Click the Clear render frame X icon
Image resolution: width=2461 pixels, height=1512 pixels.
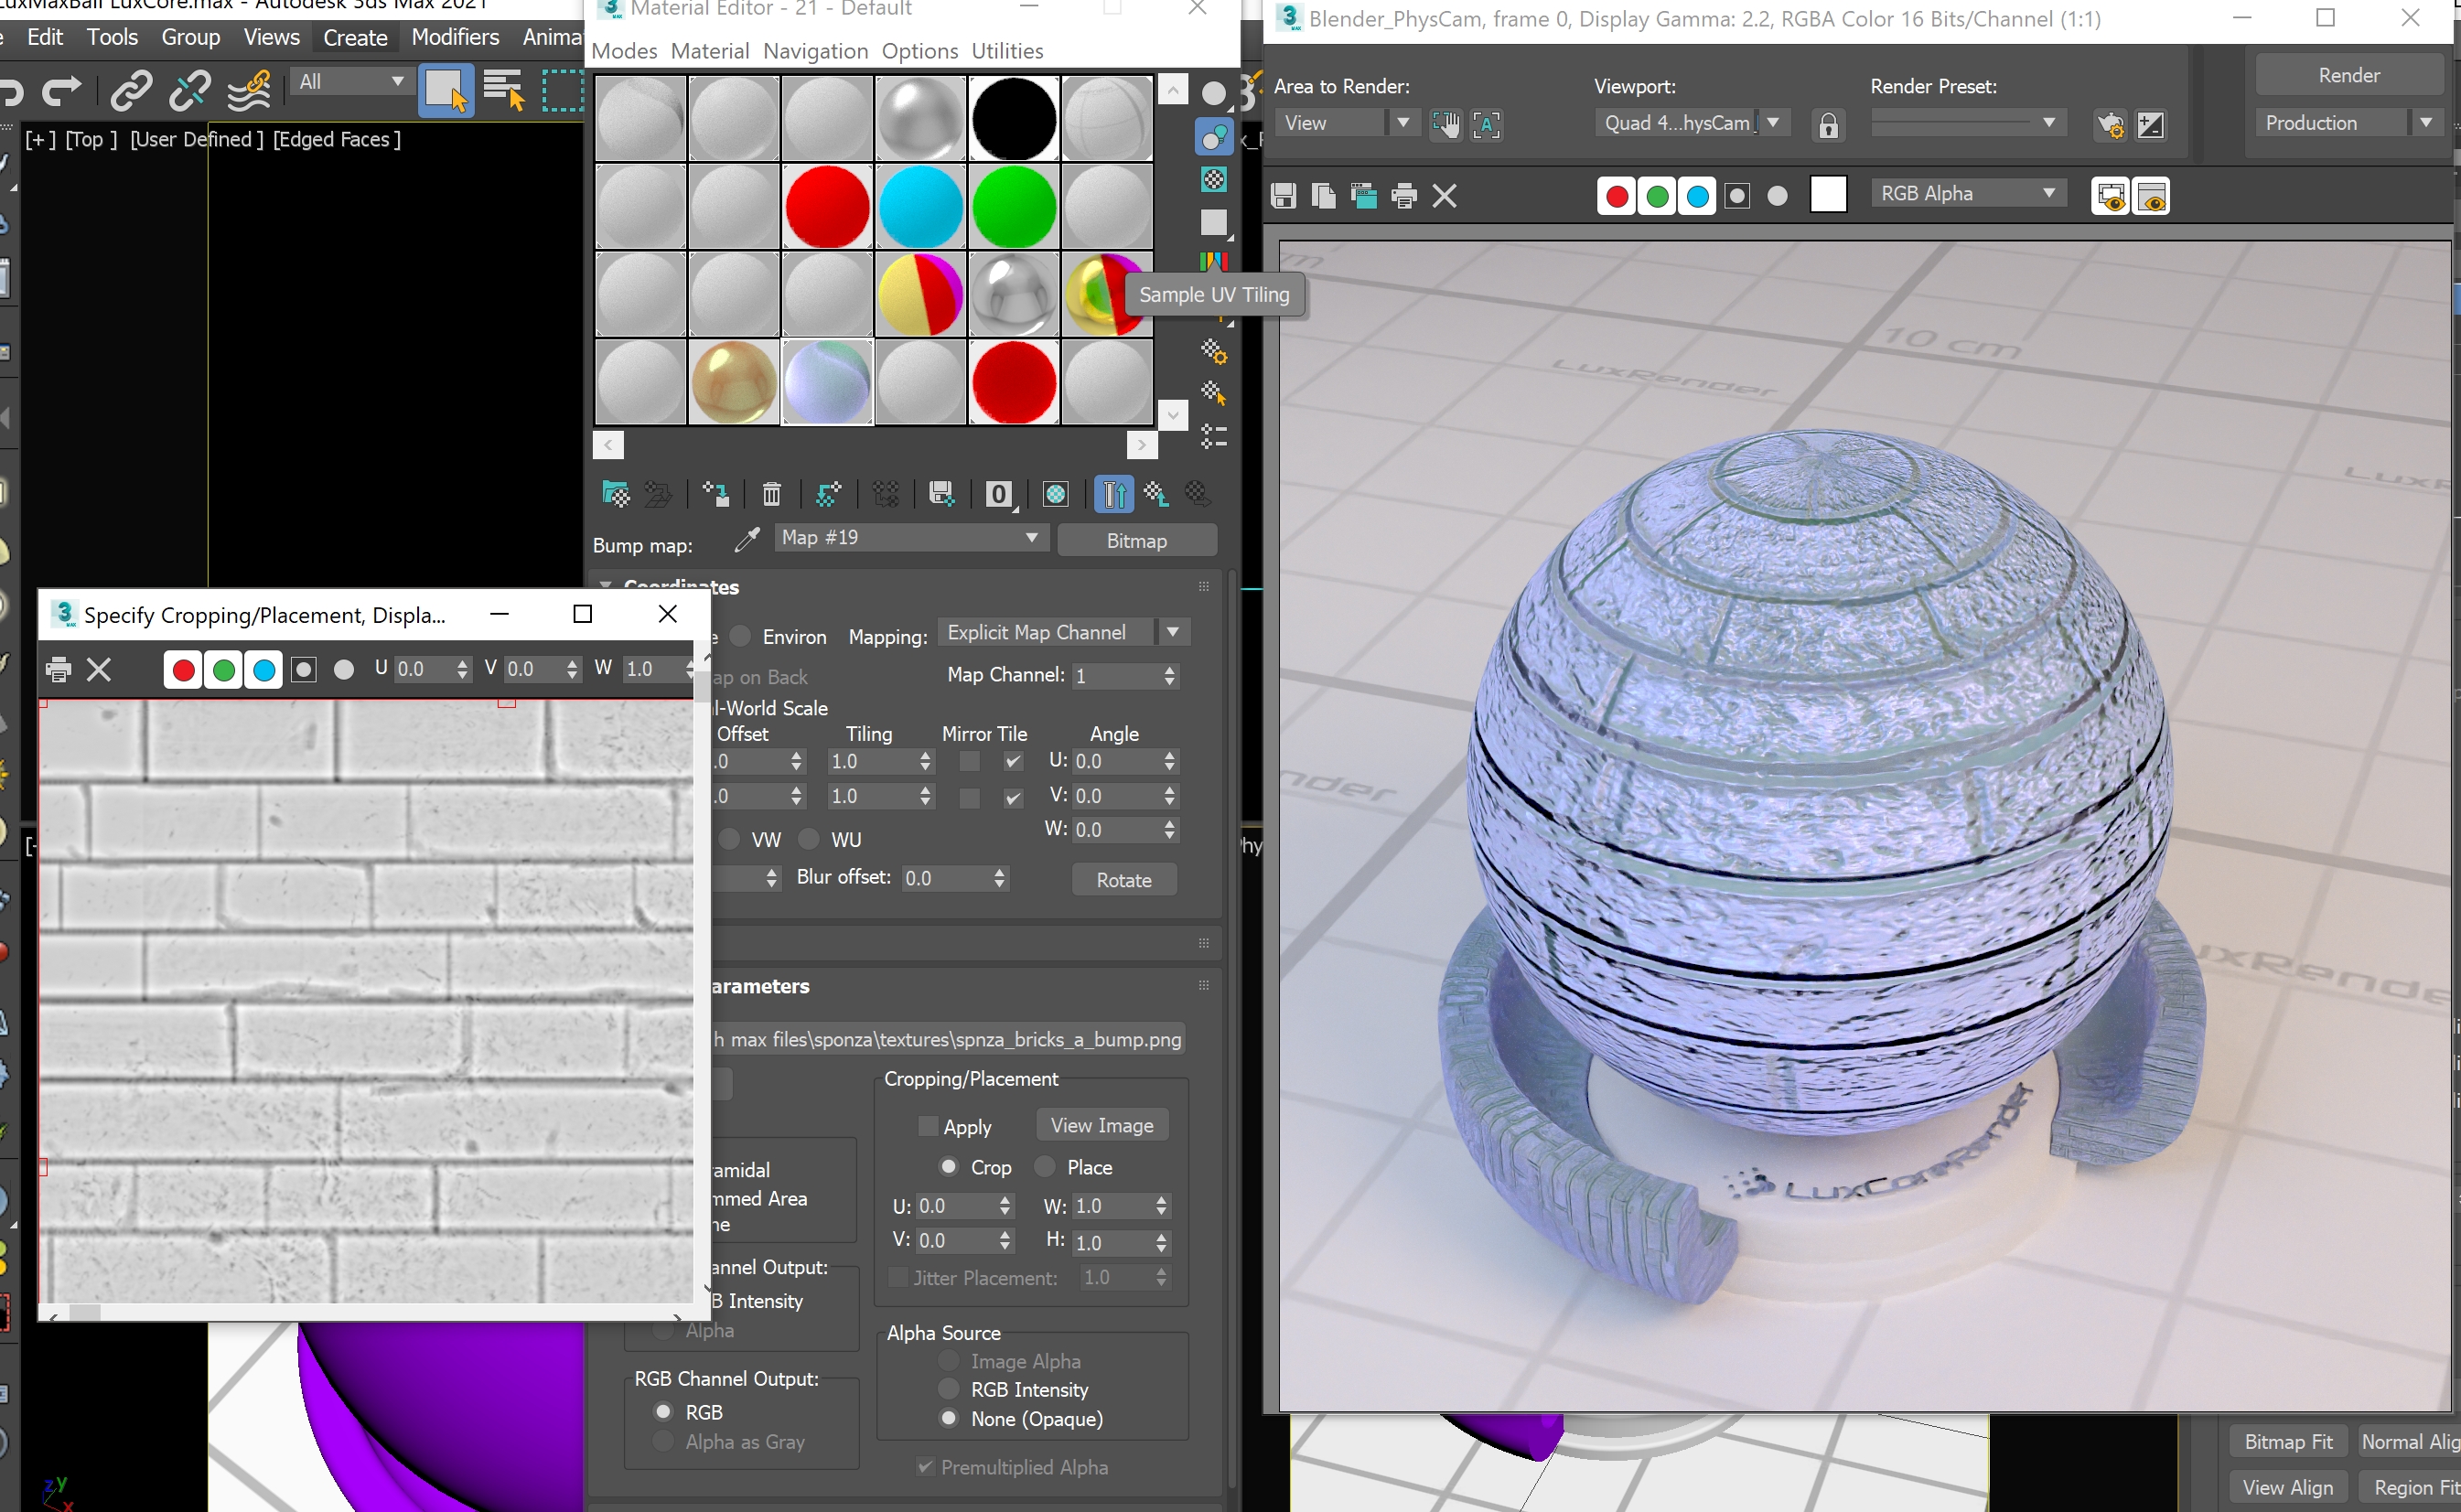coord(1444,196)
